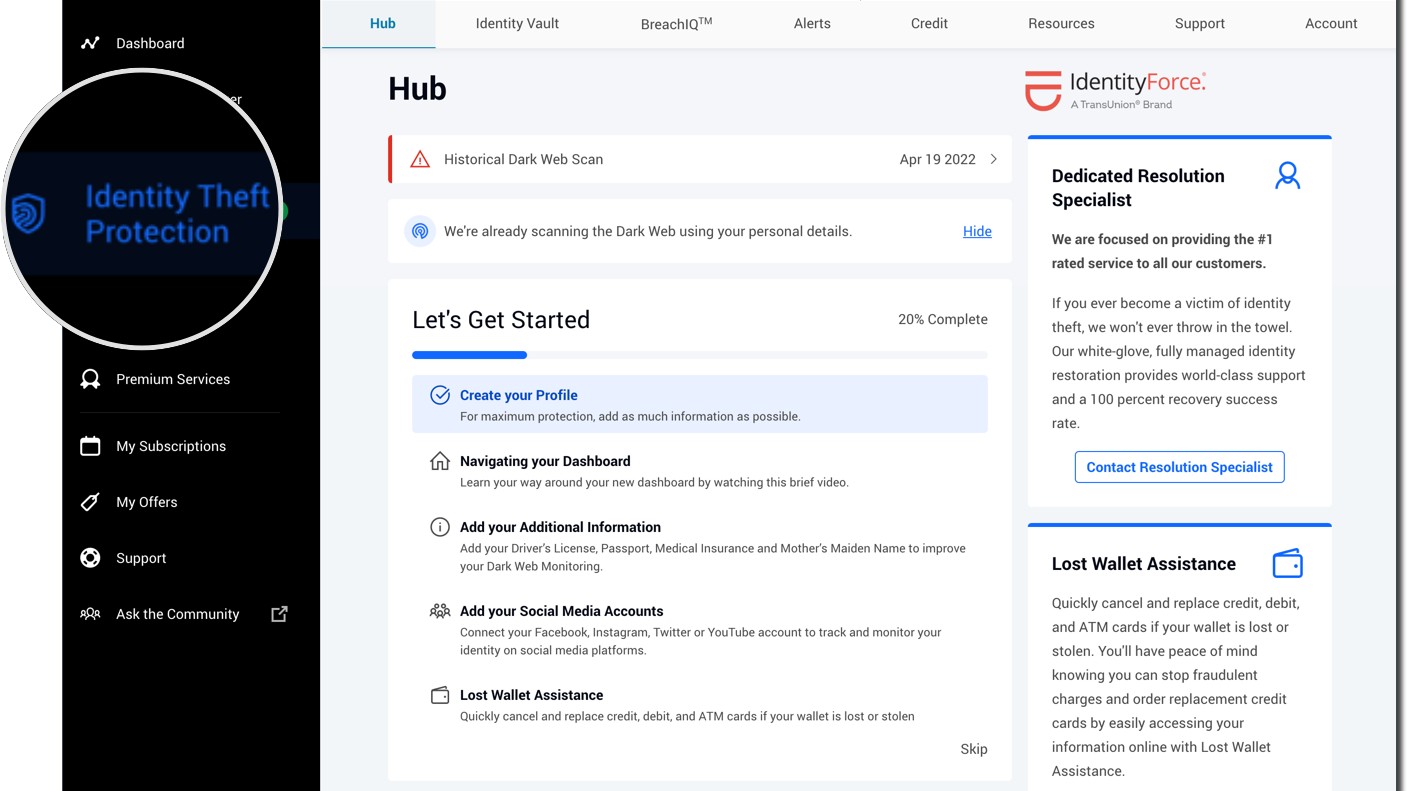
Task: Open Add your Social Media Accounts step
Action: (561, 611)
